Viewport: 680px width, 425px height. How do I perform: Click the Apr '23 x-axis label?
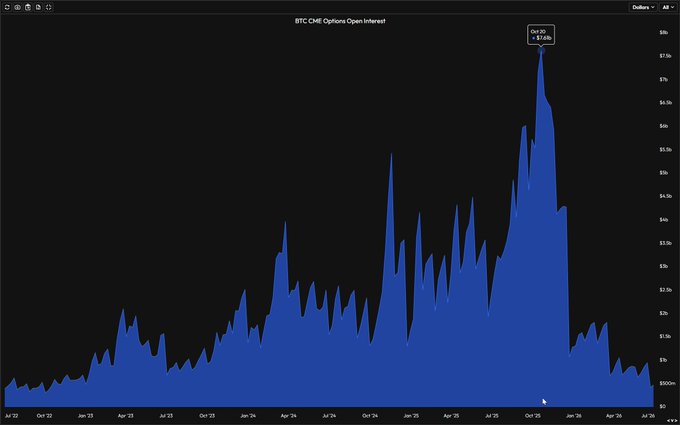coord(126,416)
